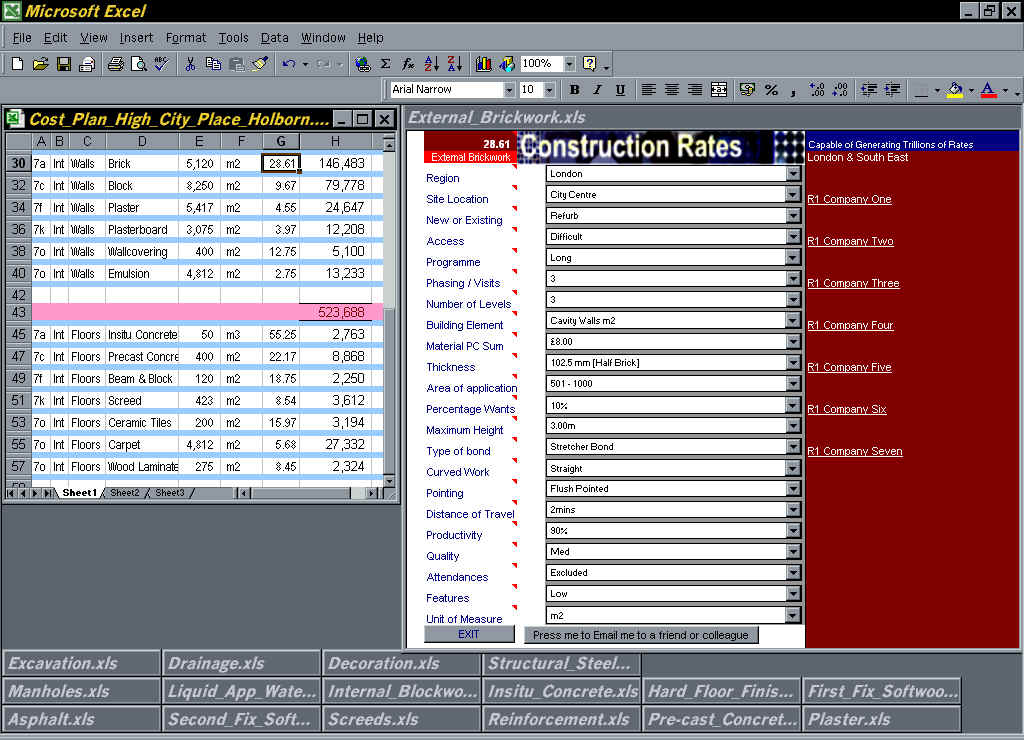Screen dimensions: 1024x740
Task: Open Print Preview from the toolbar
Action: (138, 64)
